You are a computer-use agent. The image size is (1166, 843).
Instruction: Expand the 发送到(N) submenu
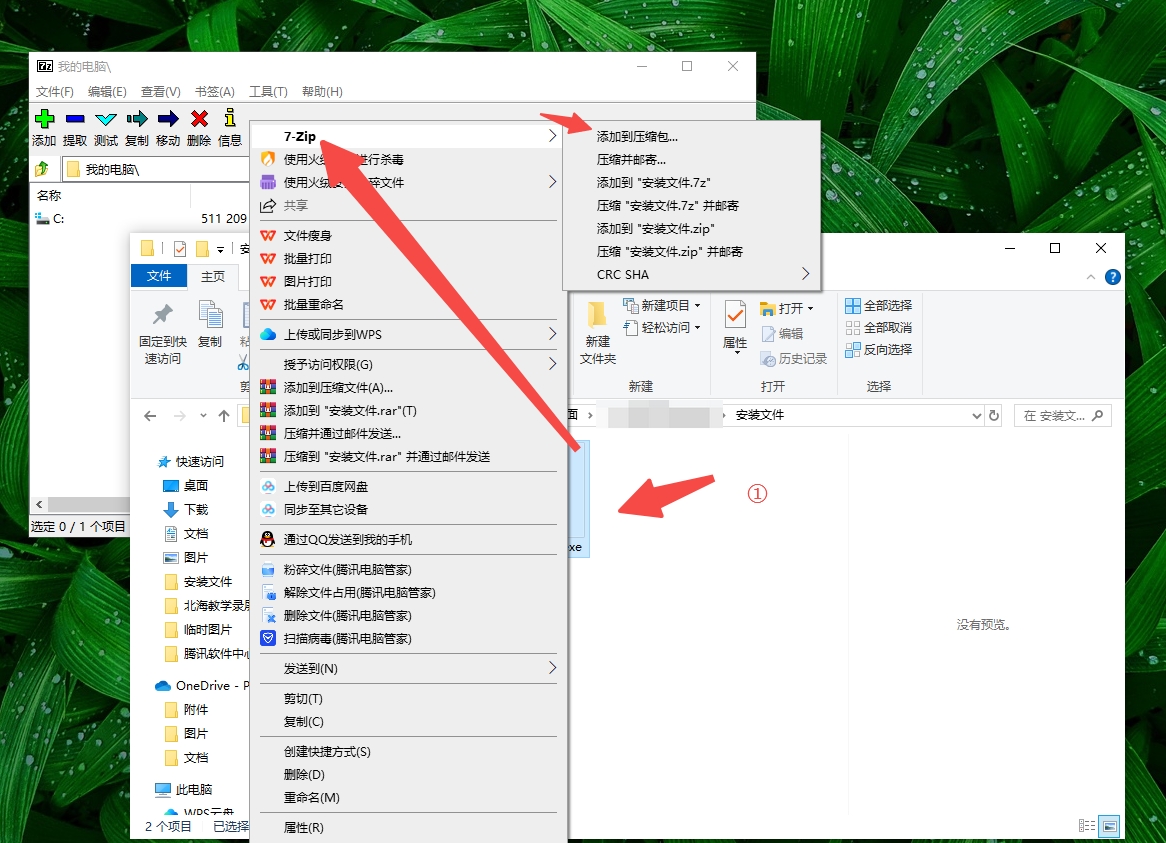click(x=408, y=668)
